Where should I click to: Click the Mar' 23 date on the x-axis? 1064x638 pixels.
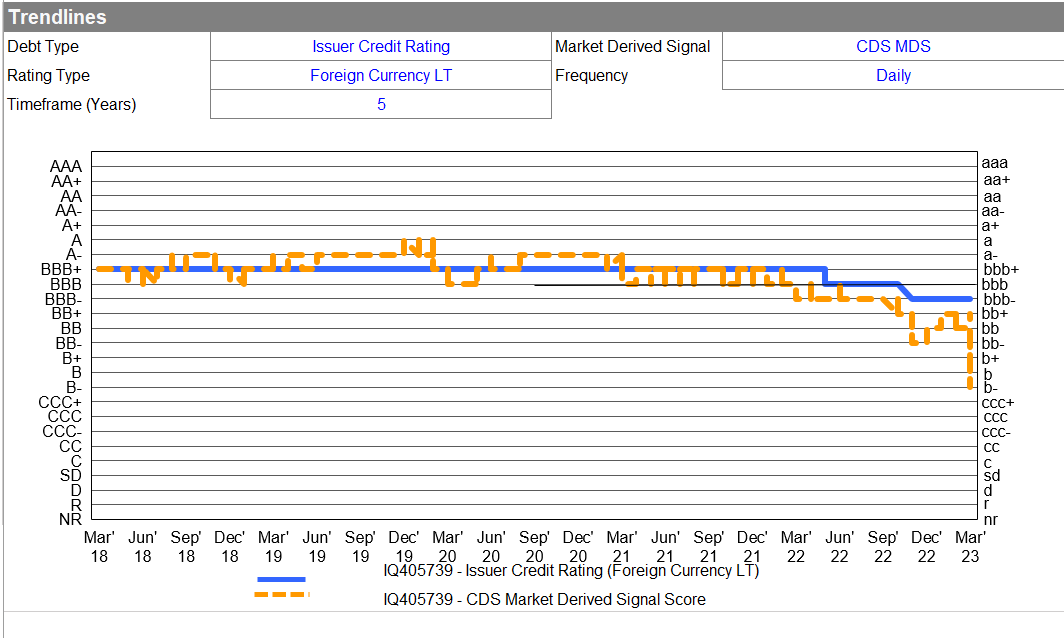[970, 546]
